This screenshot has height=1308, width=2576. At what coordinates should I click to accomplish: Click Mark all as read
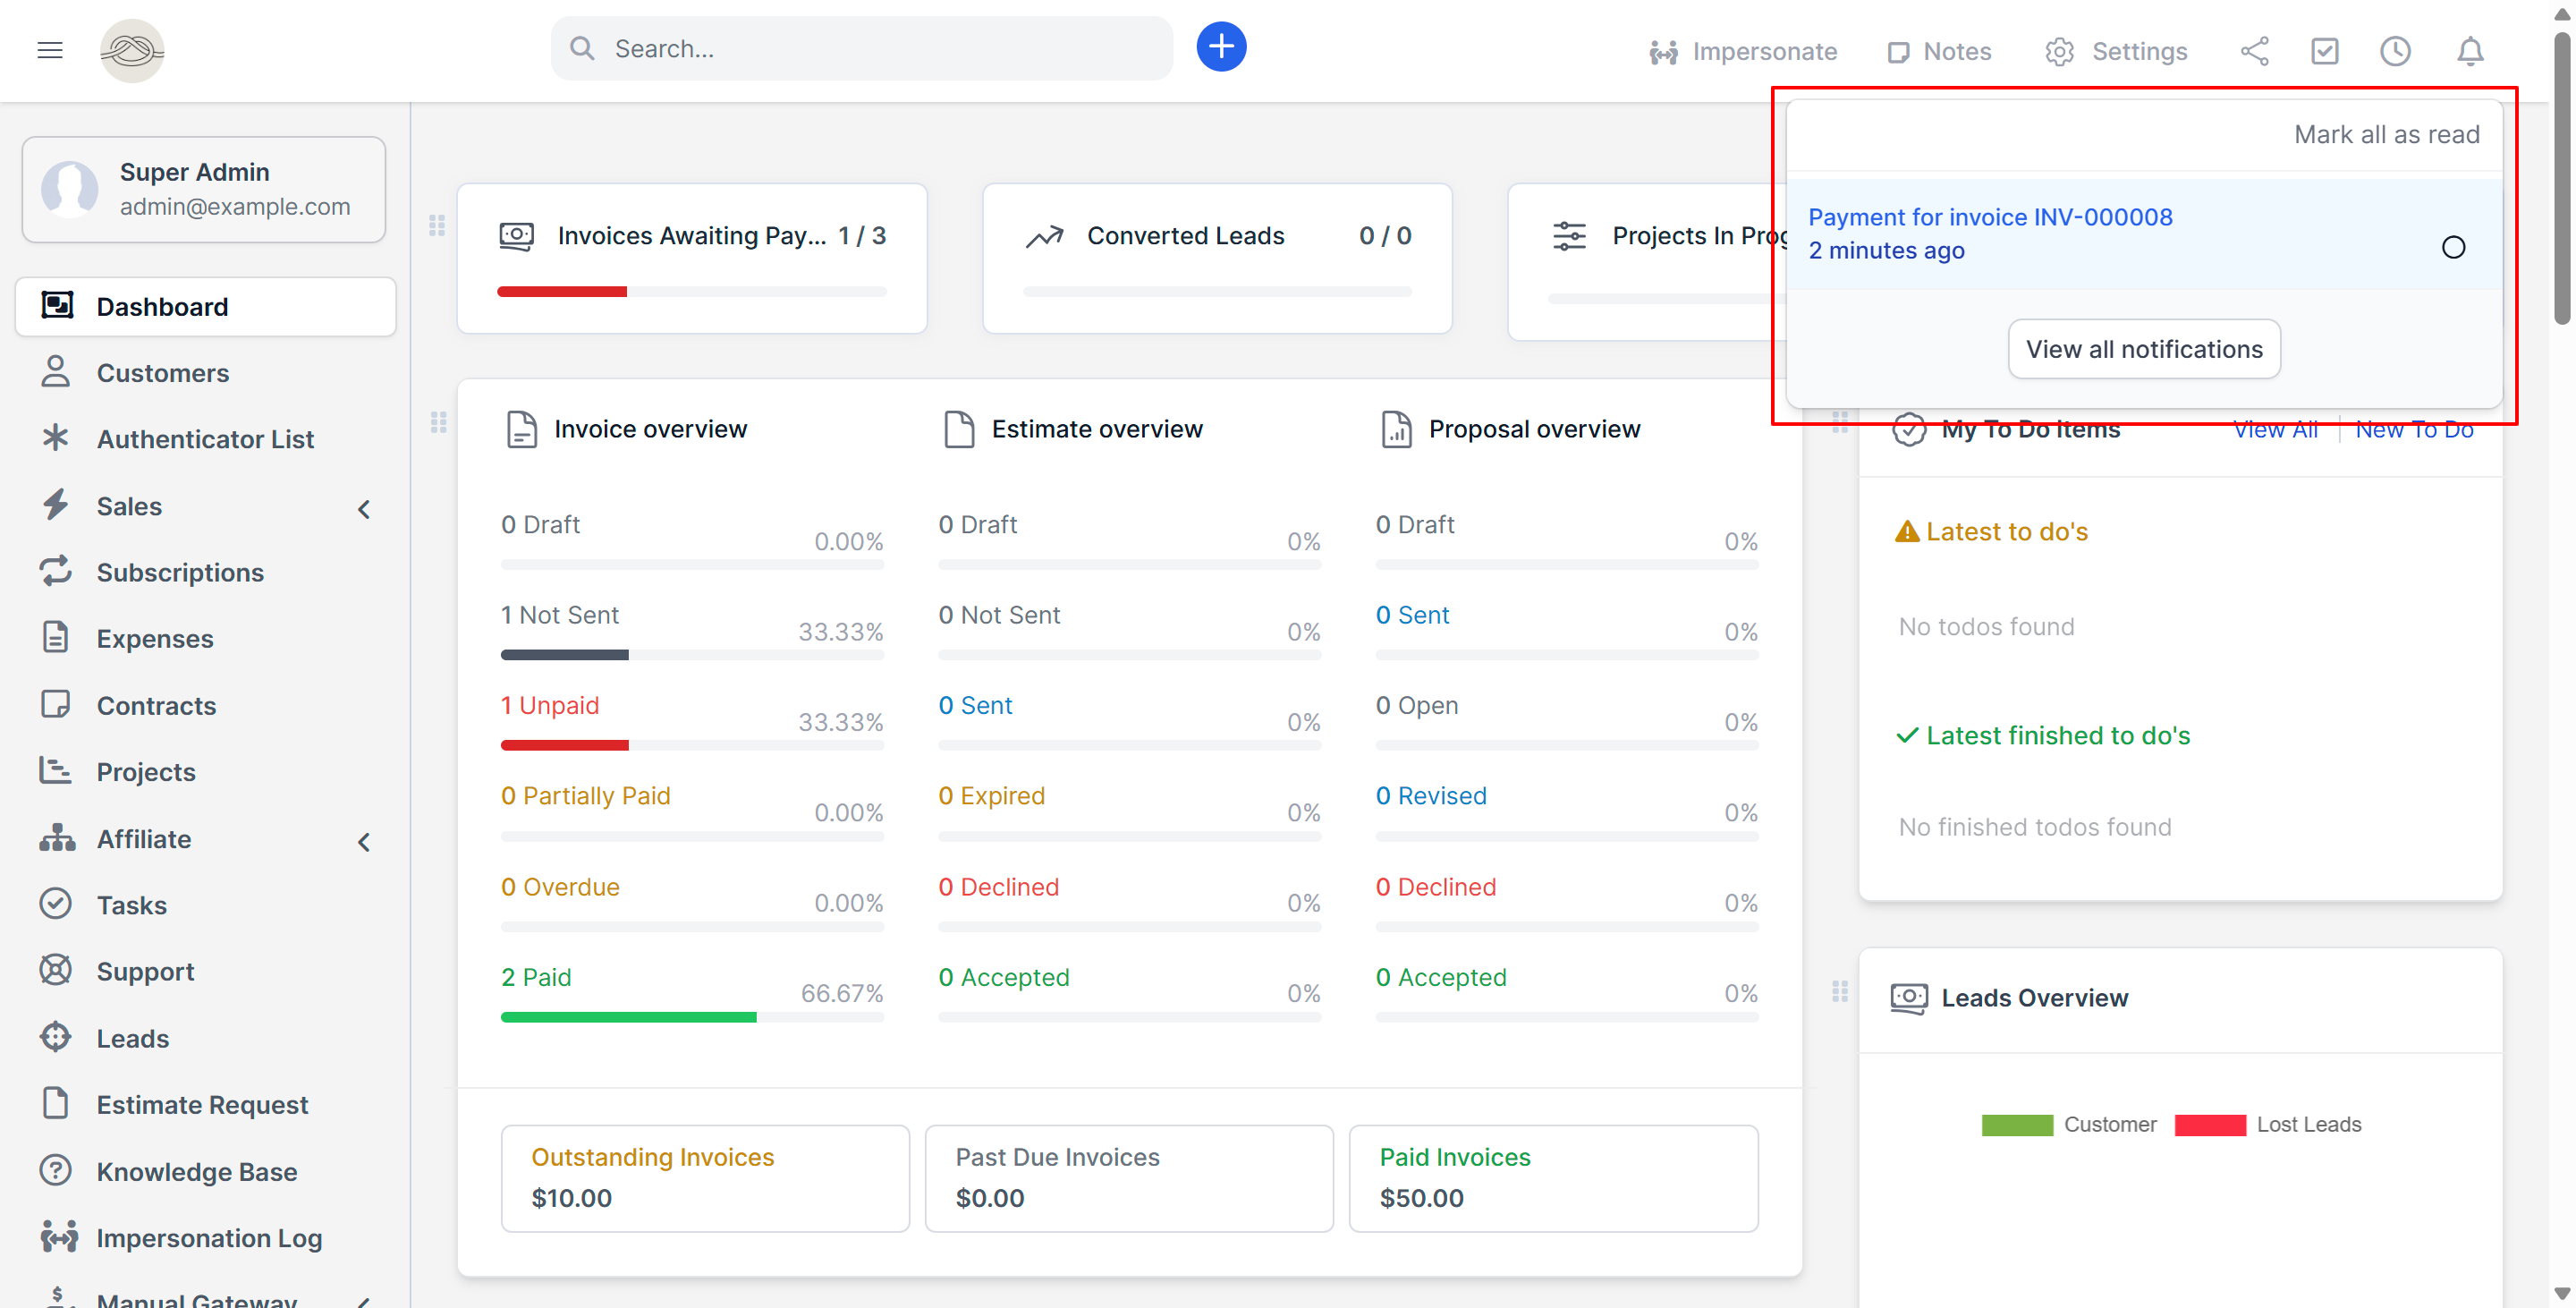tap(2386, 133)
